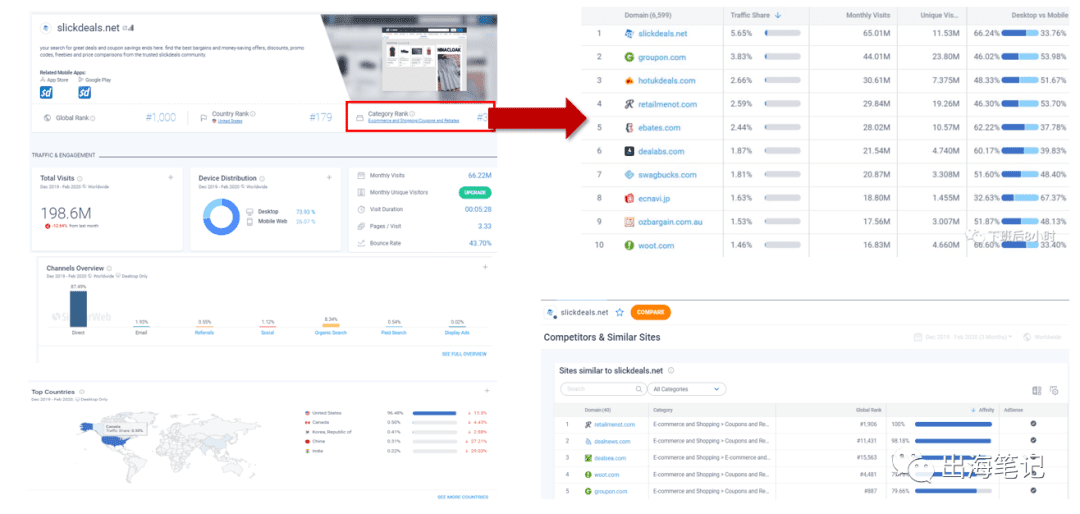Click the device distribution donut chart
This screenshot has width=1080, height=514.
coord(221,217)
